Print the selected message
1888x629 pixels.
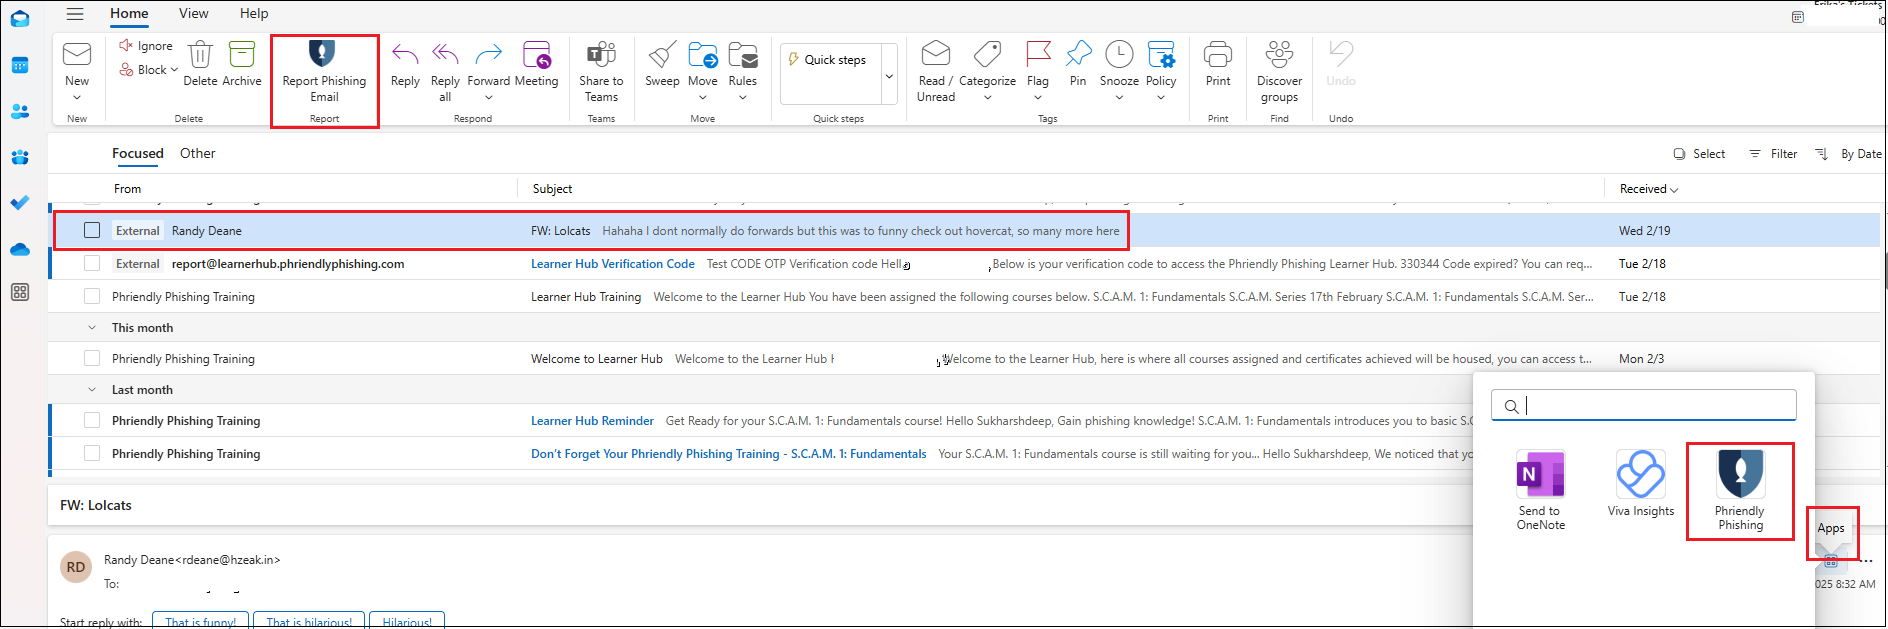(x=1217, y=55)
